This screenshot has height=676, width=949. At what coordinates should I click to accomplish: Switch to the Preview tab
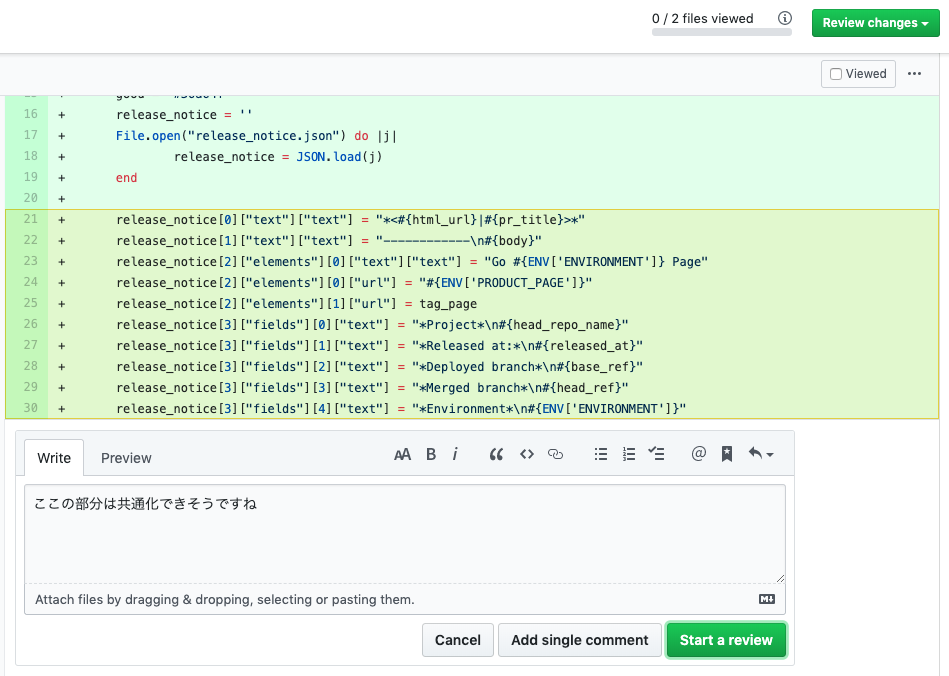(x=126, y=458)
